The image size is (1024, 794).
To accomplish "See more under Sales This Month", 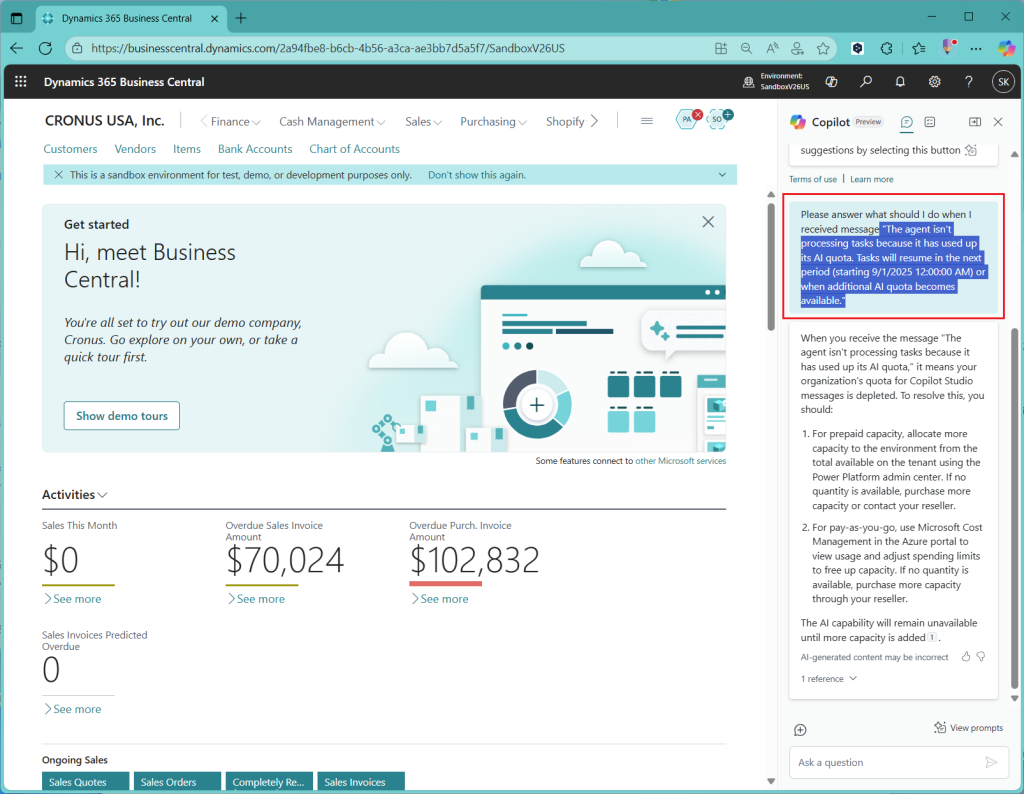I will (72, 599).
